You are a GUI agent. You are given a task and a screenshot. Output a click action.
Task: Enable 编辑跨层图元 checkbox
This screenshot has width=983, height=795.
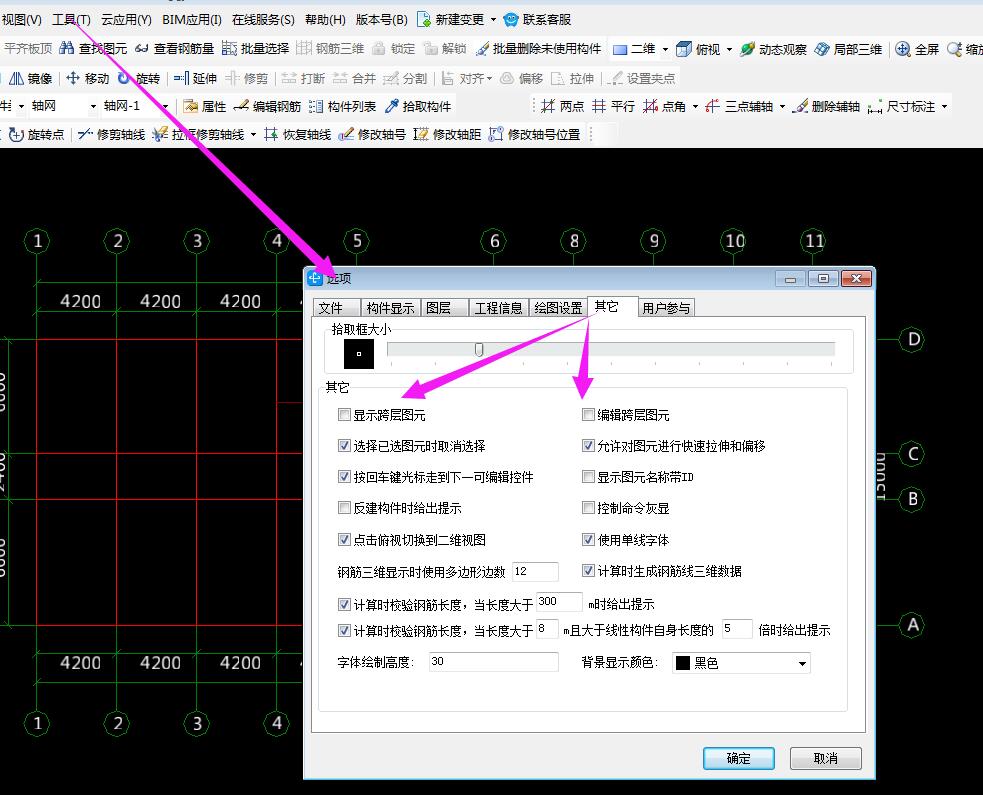588,414
